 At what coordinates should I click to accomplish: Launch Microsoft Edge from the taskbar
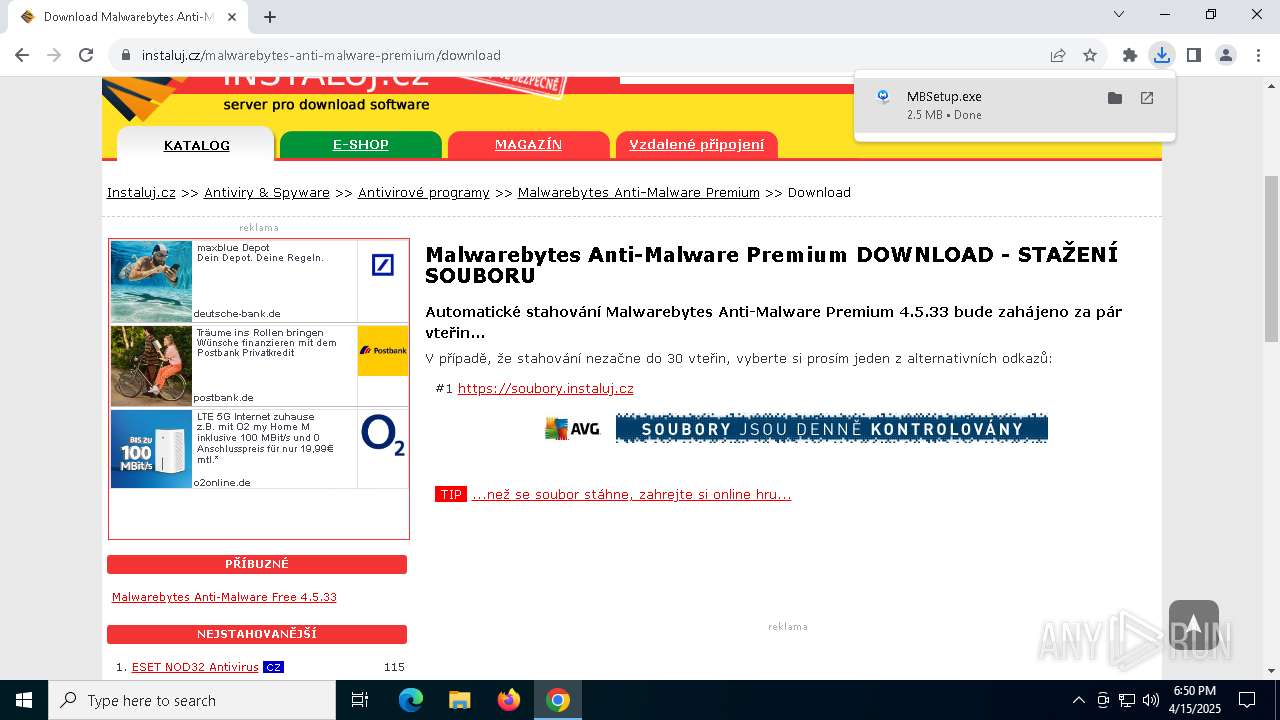pos(411,700)
